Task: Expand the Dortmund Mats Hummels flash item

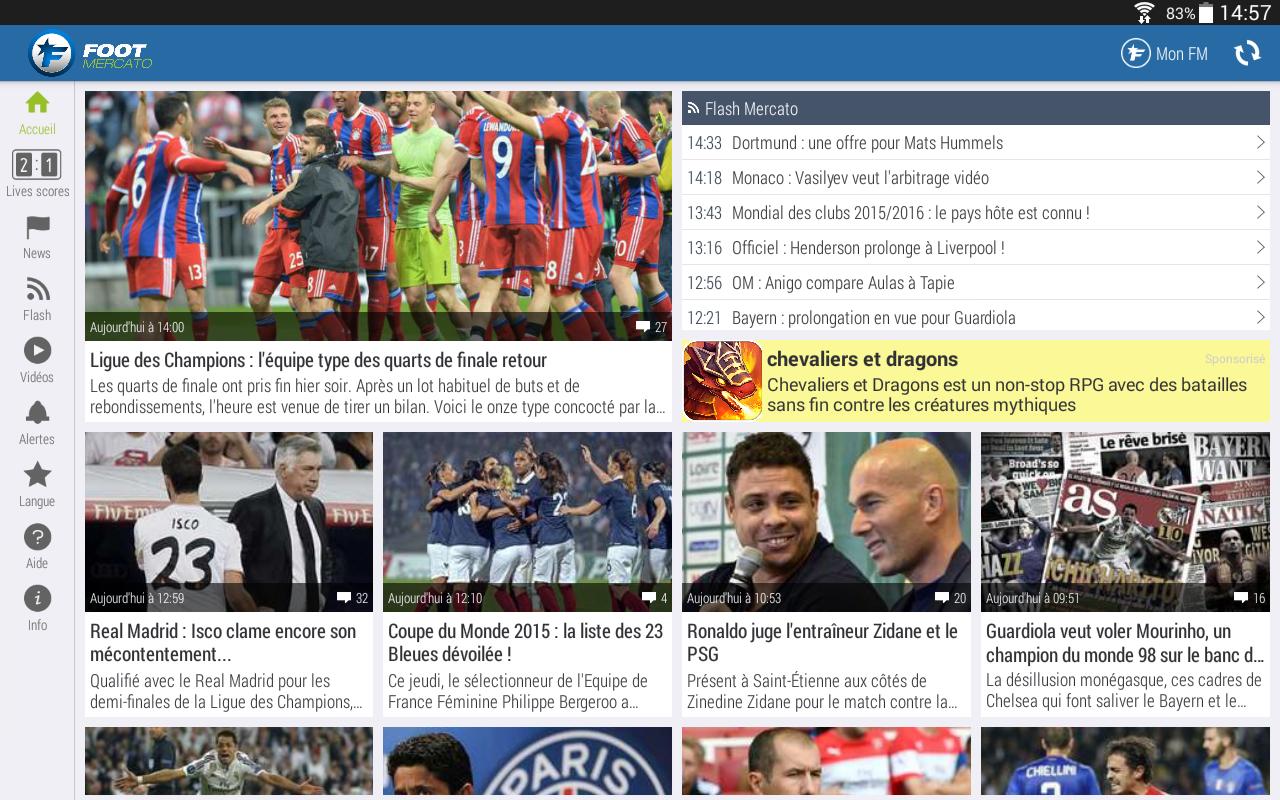Action: click(x=975, y=142)
